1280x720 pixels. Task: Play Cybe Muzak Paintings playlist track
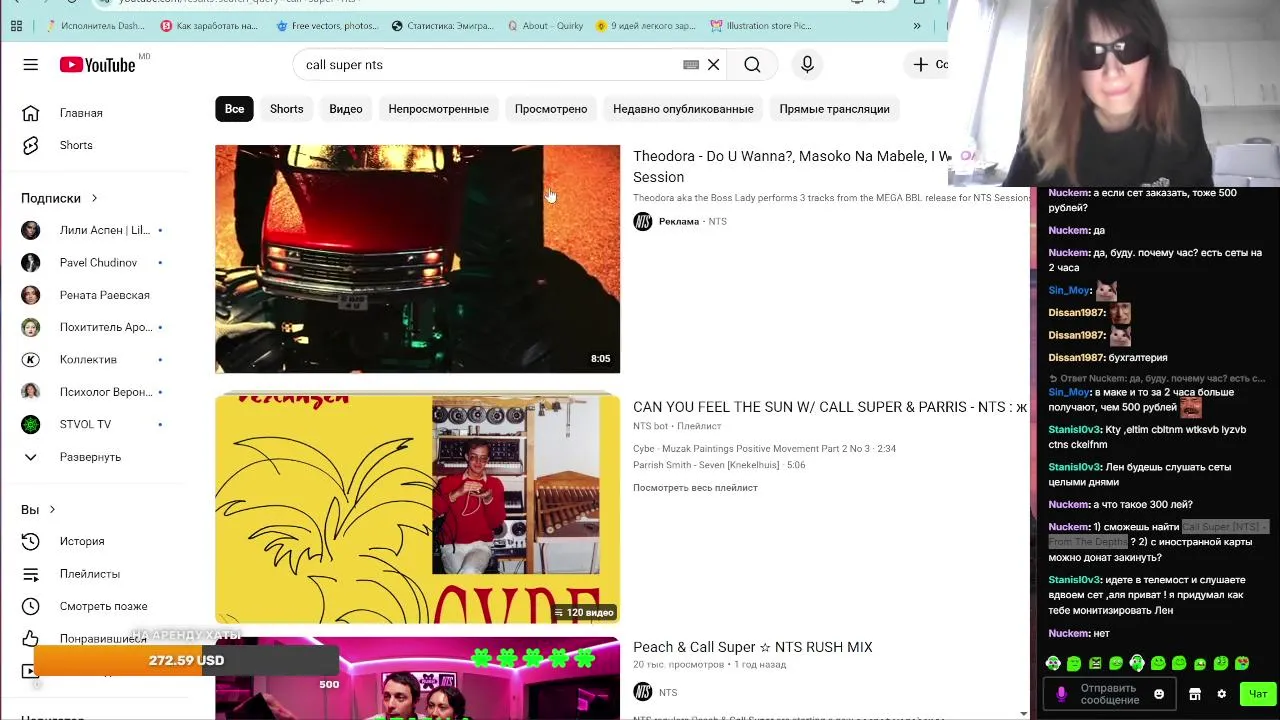(764, 449)
